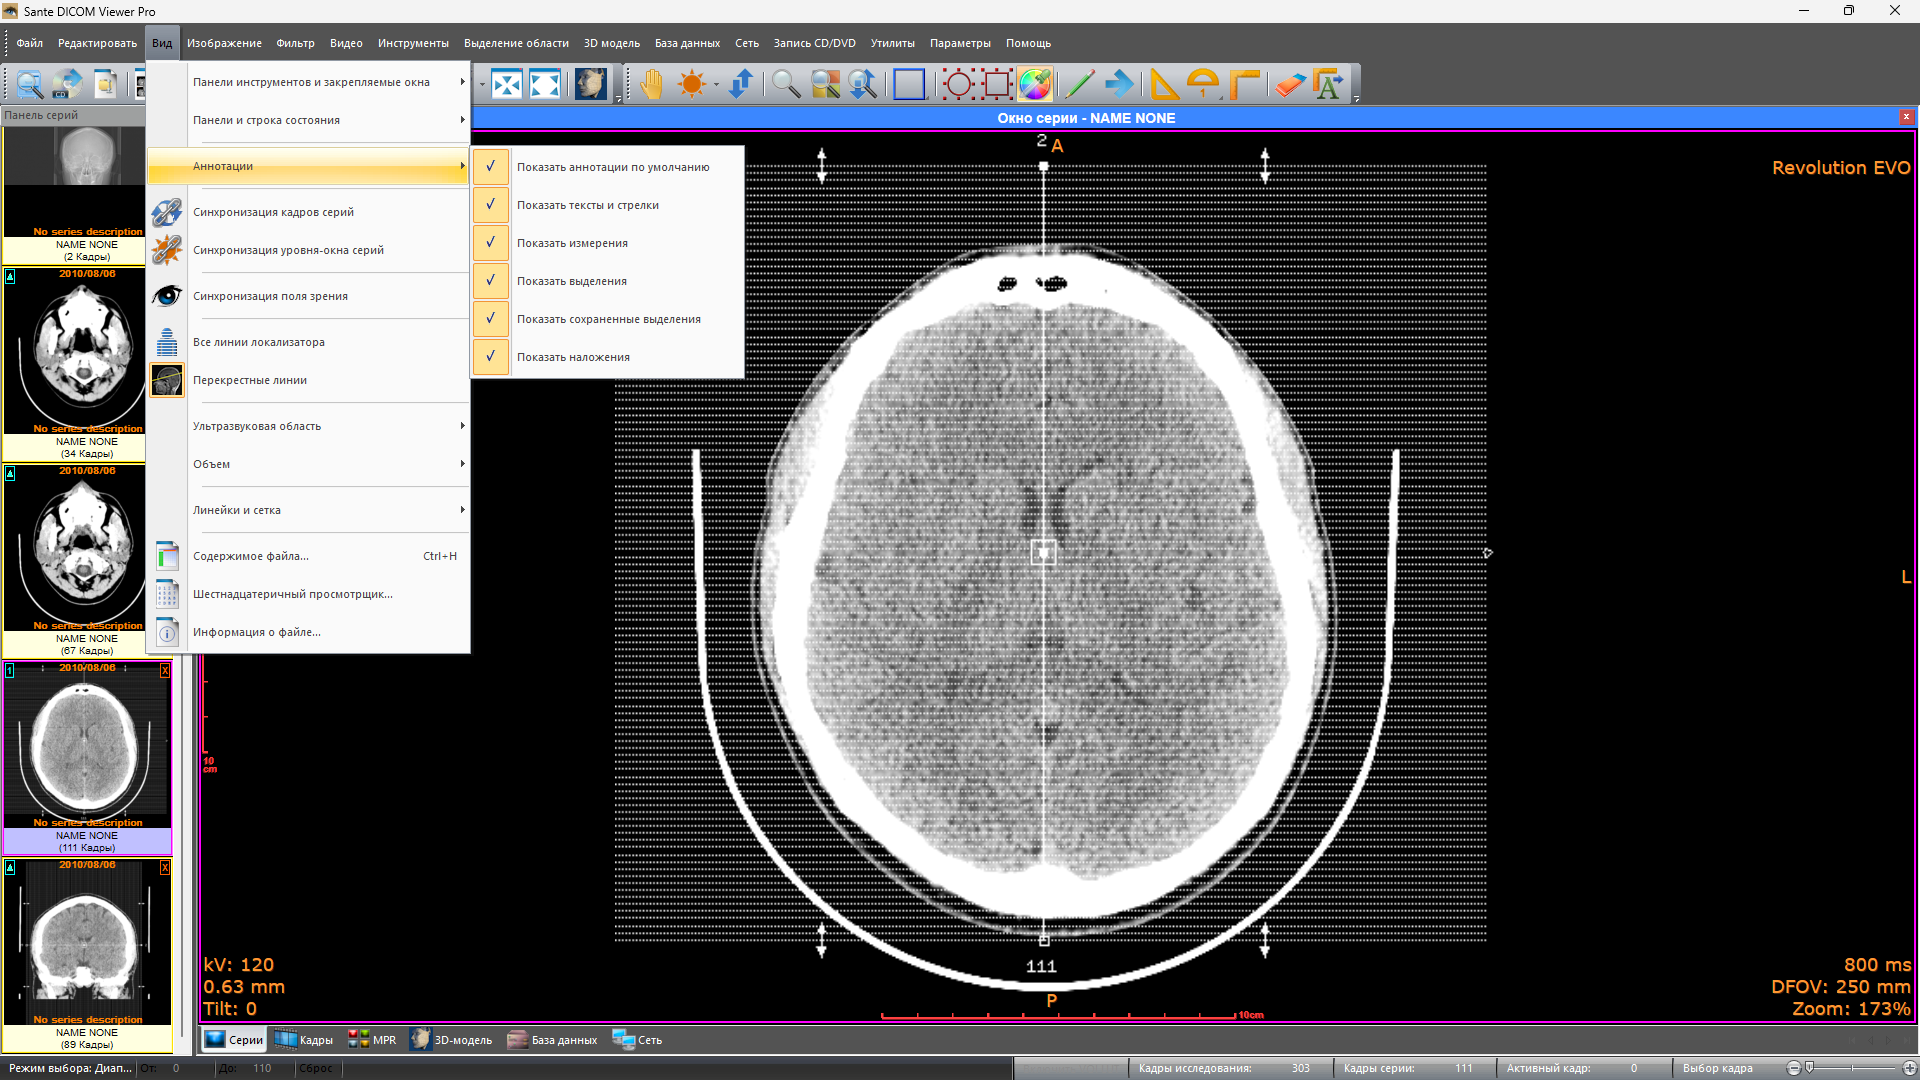Activate the magnifying glass zoom tool
The height and width of the screenshot is (1080, 1920).
tap(786, 84)
